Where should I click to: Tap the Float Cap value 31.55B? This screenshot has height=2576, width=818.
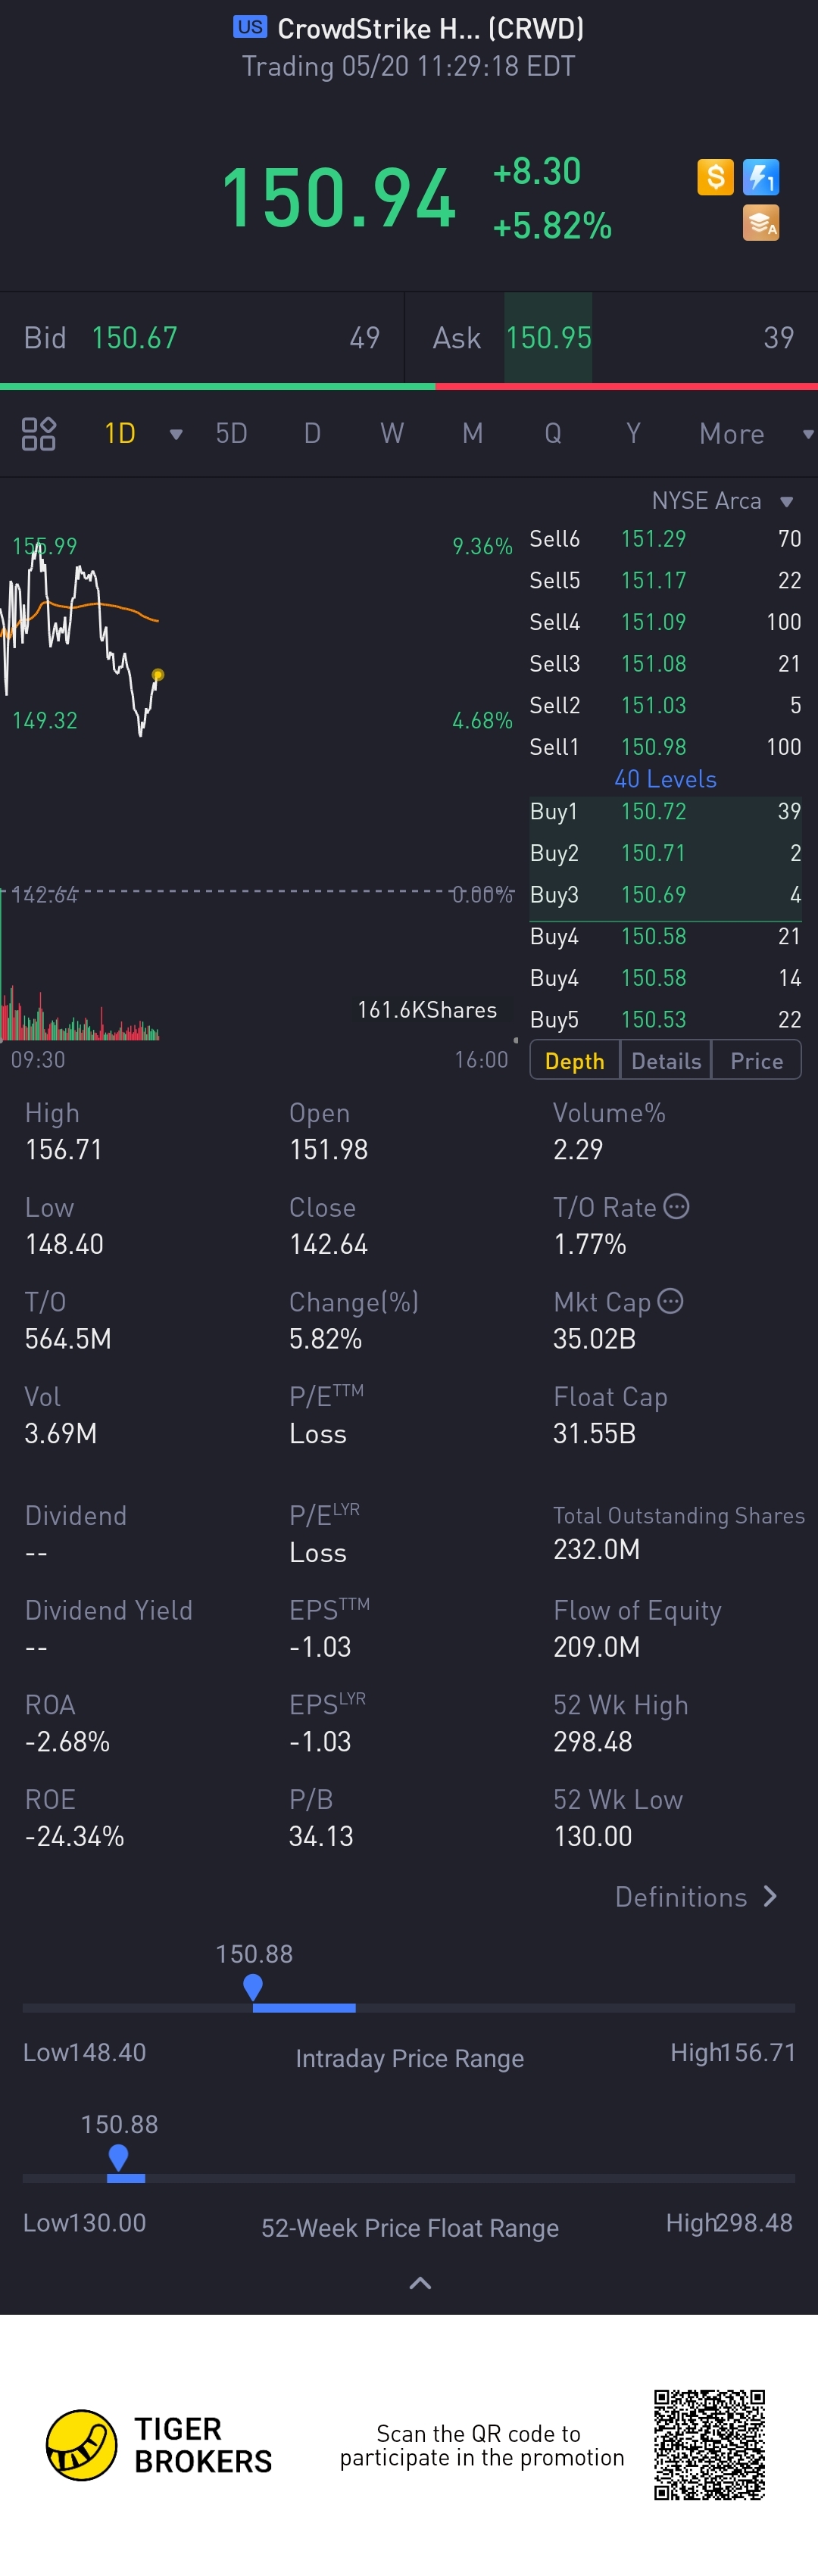pyautogui.click(x=595, y=1434)
